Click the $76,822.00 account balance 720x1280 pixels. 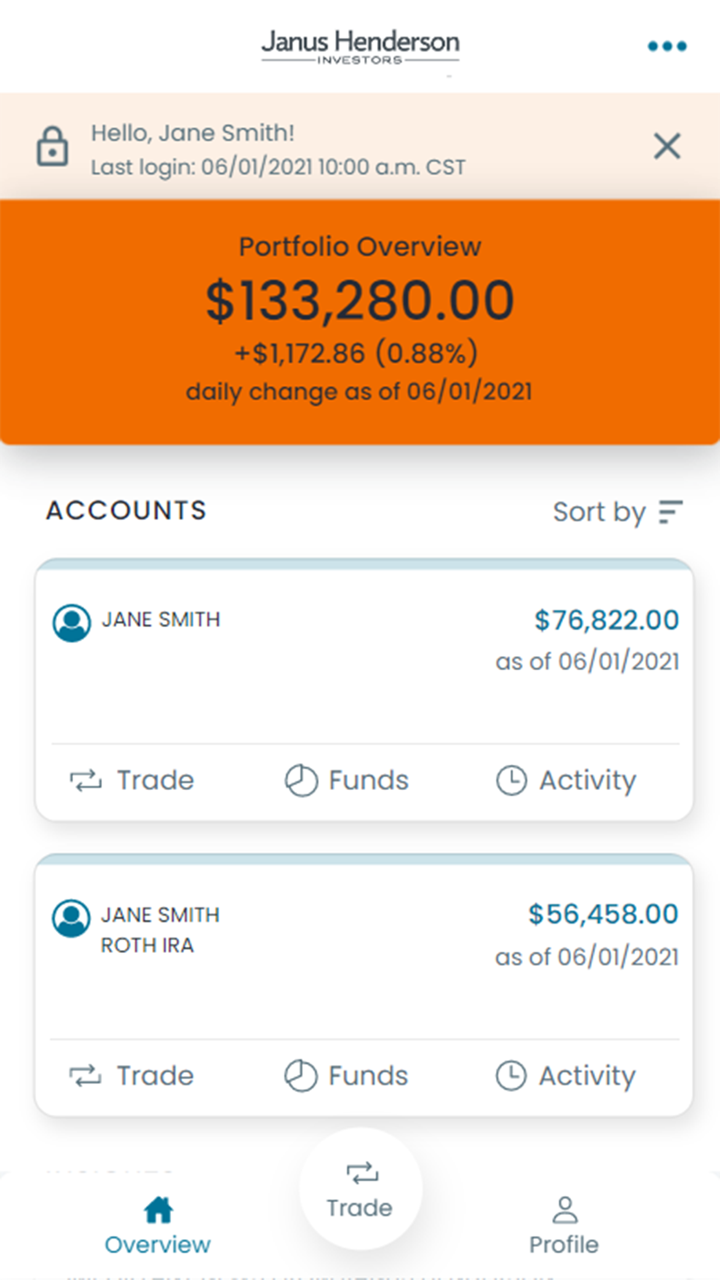(x=606, y=620)
